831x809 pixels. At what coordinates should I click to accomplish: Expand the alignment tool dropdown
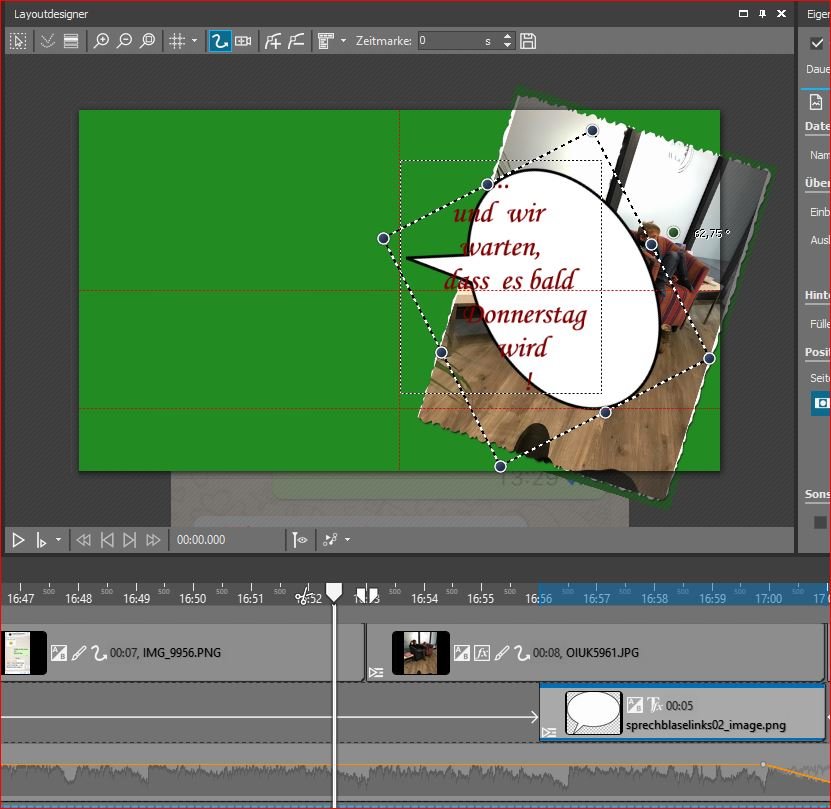[343, 41]
